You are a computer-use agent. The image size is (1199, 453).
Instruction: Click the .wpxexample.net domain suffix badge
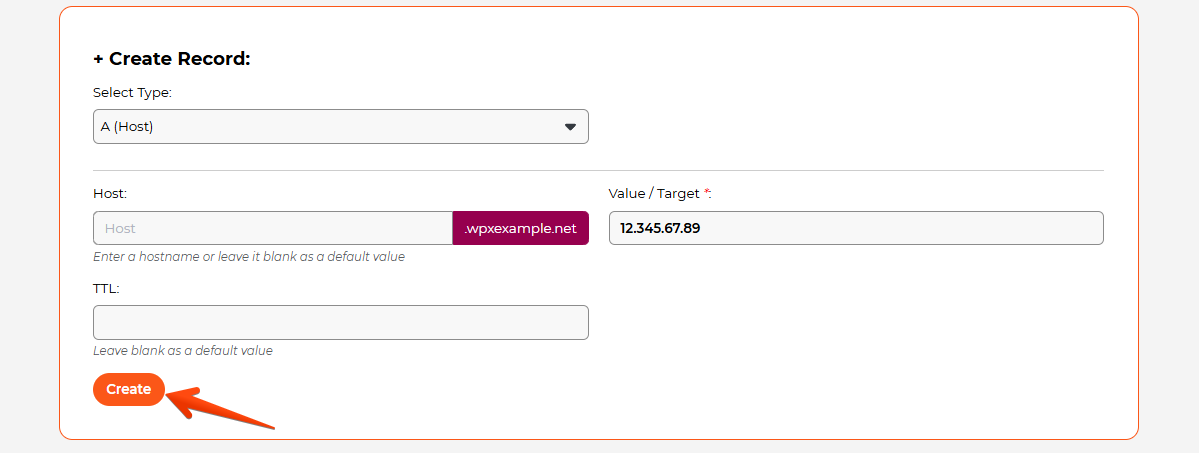520,228
